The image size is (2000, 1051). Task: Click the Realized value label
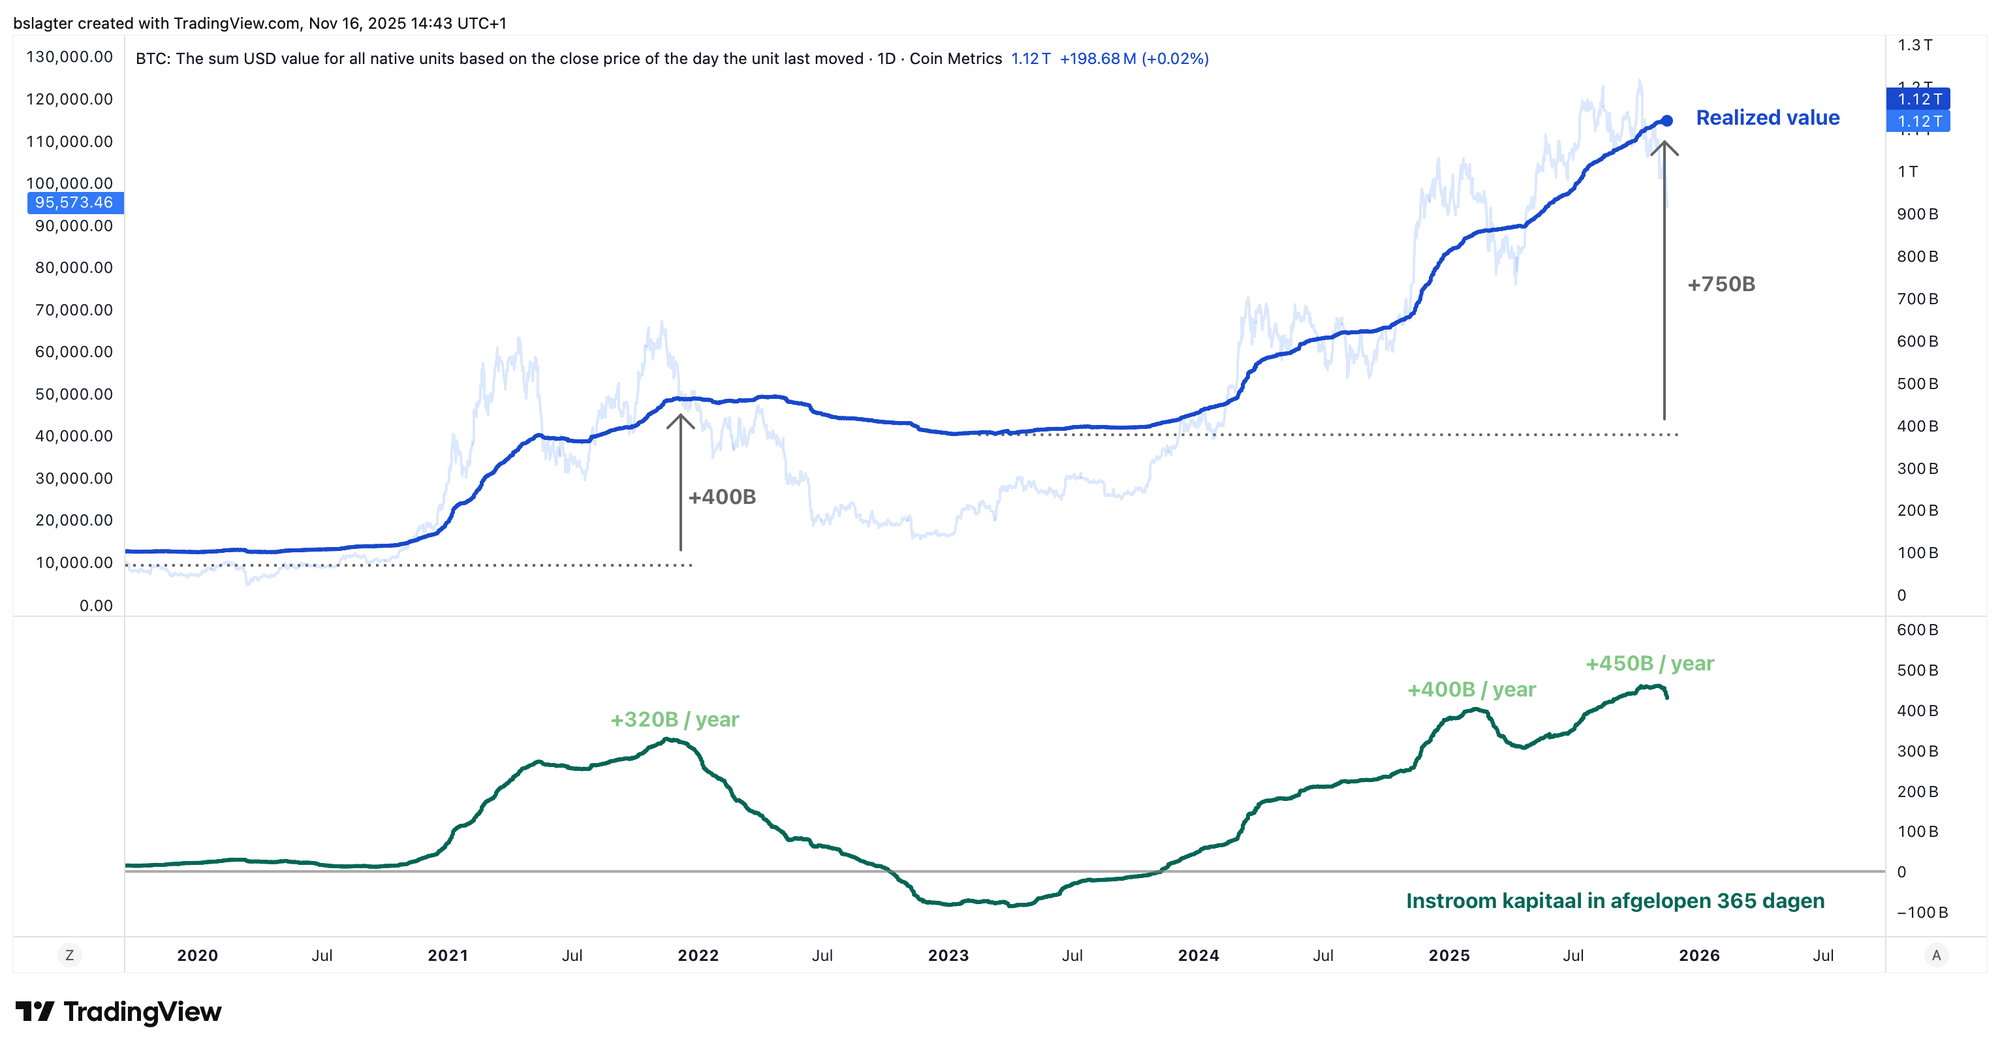(x=1767, y=118)
